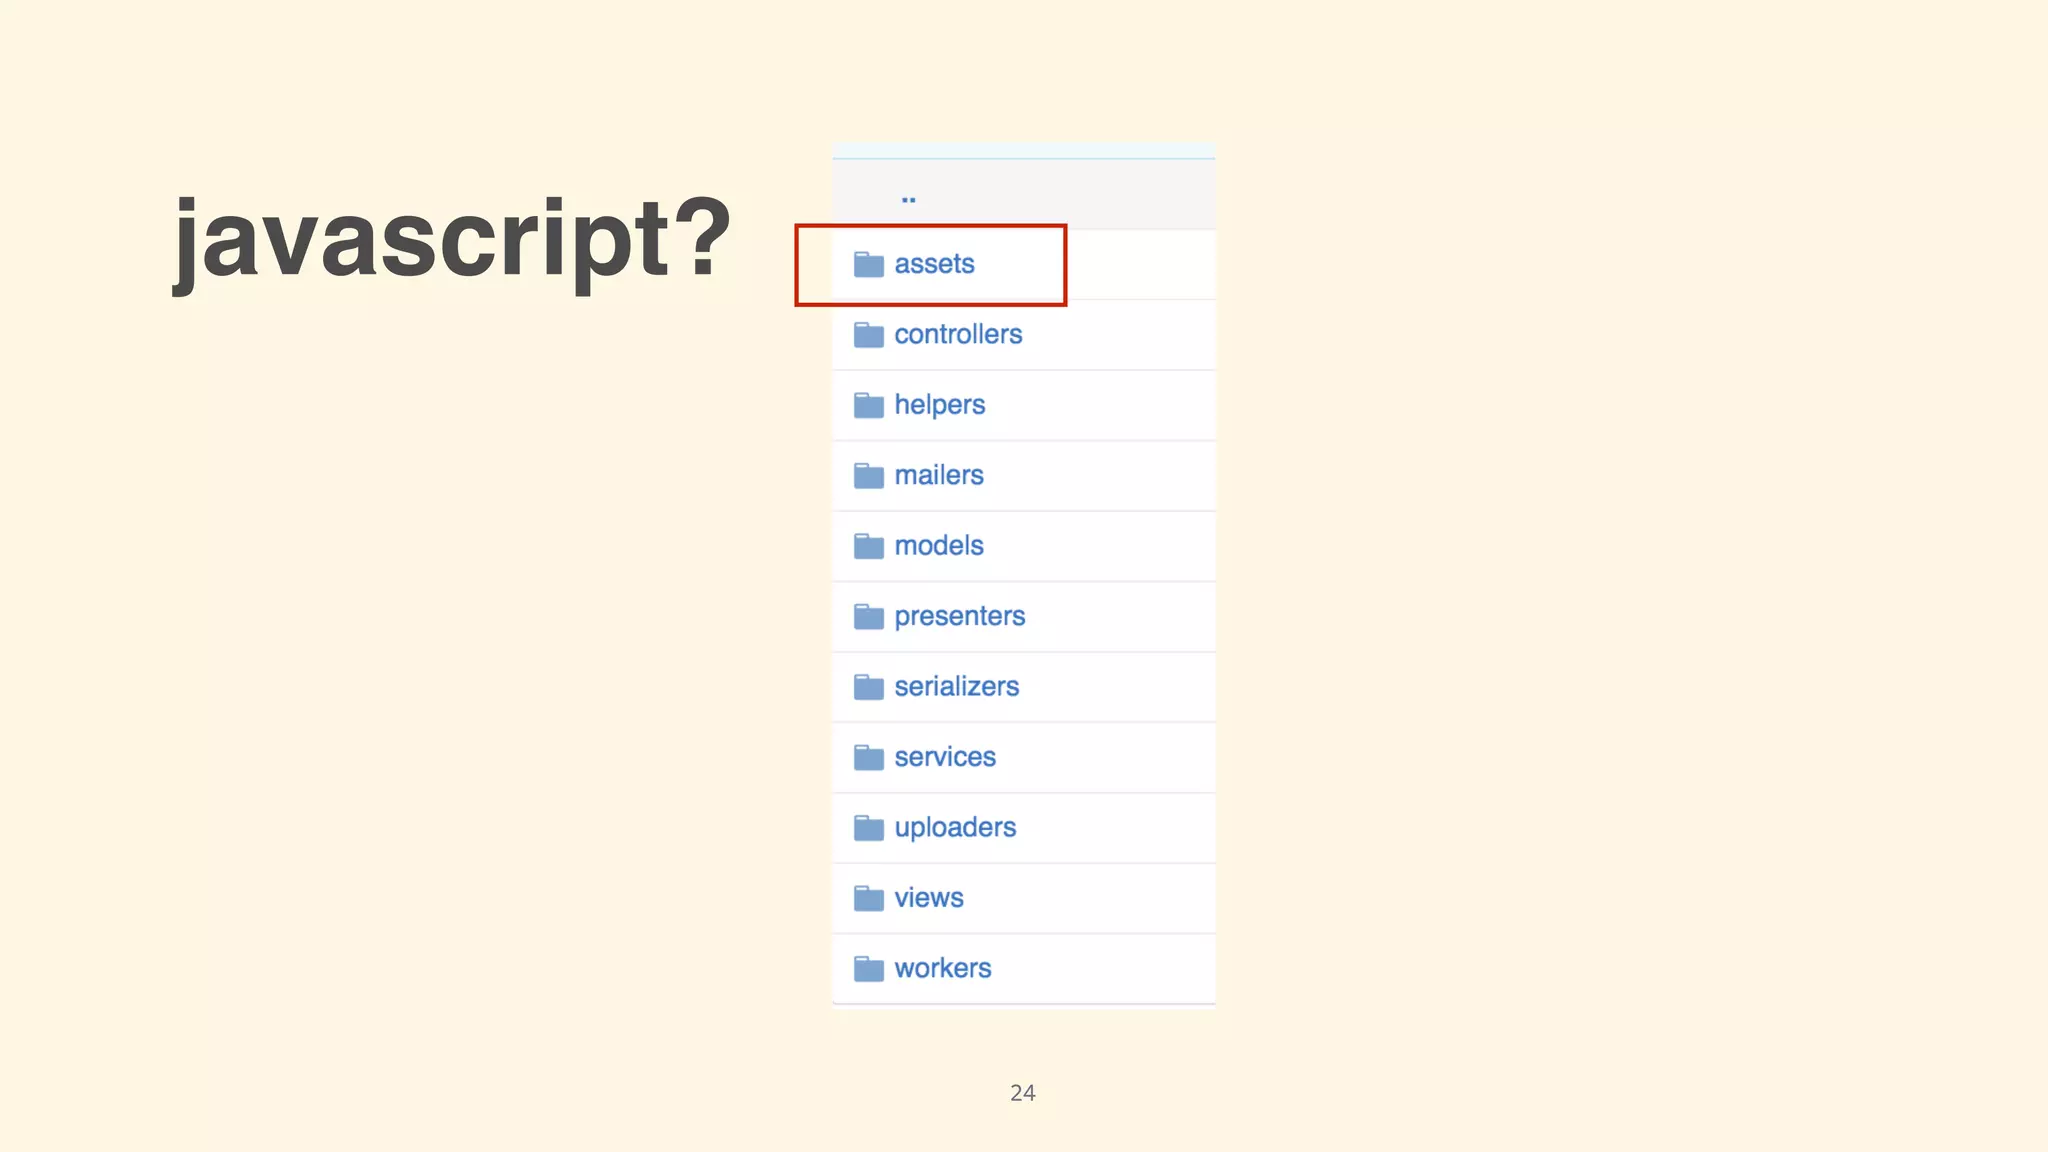Image resolution: width=2048 pixels, height=1152 pixels.
Task: Click the folder icon next to serializers
Action: [868, 688]
